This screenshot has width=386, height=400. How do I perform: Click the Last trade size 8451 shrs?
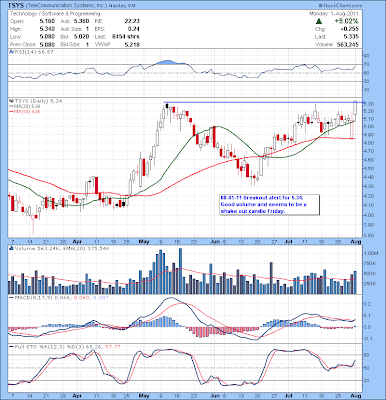point(126,37)
